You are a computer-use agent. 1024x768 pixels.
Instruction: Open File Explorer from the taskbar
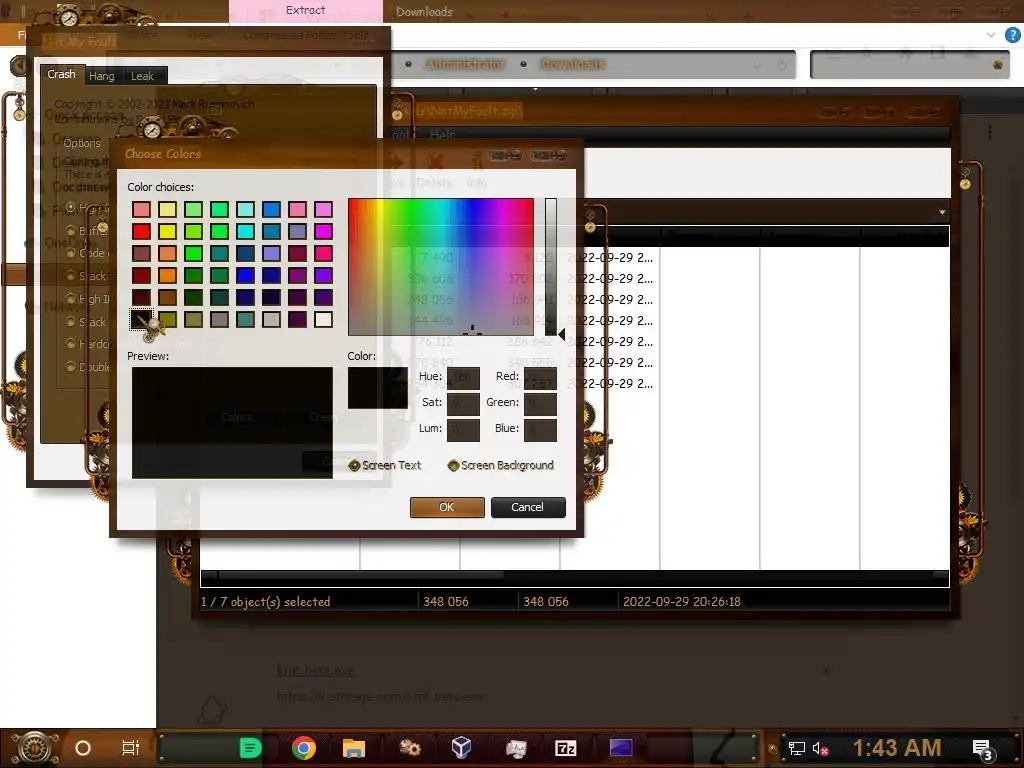click(x=353, y=748)
